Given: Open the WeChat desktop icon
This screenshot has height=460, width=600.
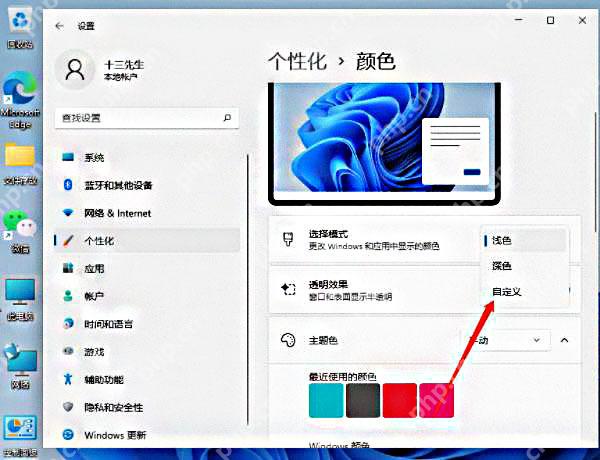Looking at the screenshot, I should pyautogui.click(x=20, y=233).
